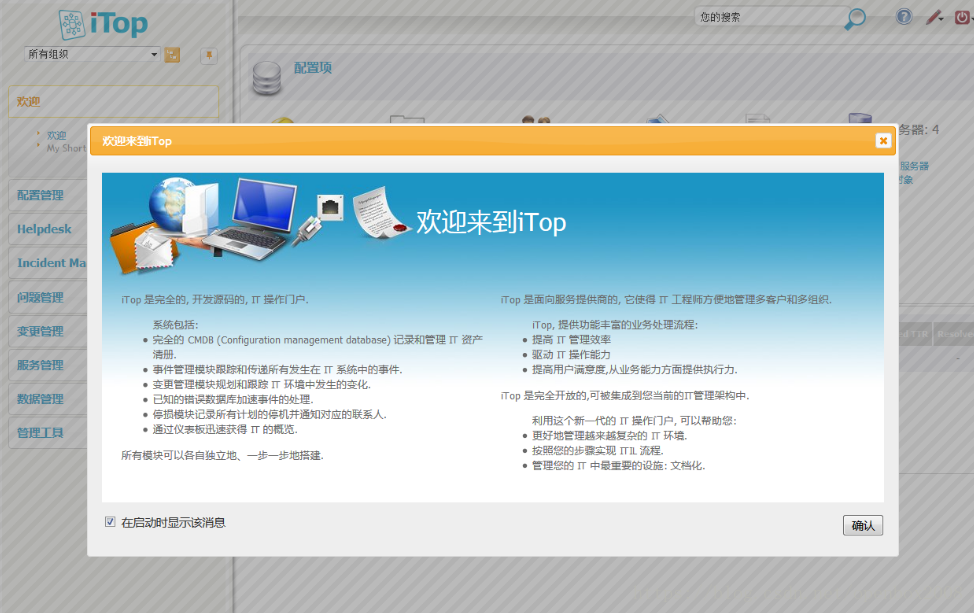This screenshot has width=974, height=613.
Task: Expand the 数据管理 menu
Action: (48, 399)
